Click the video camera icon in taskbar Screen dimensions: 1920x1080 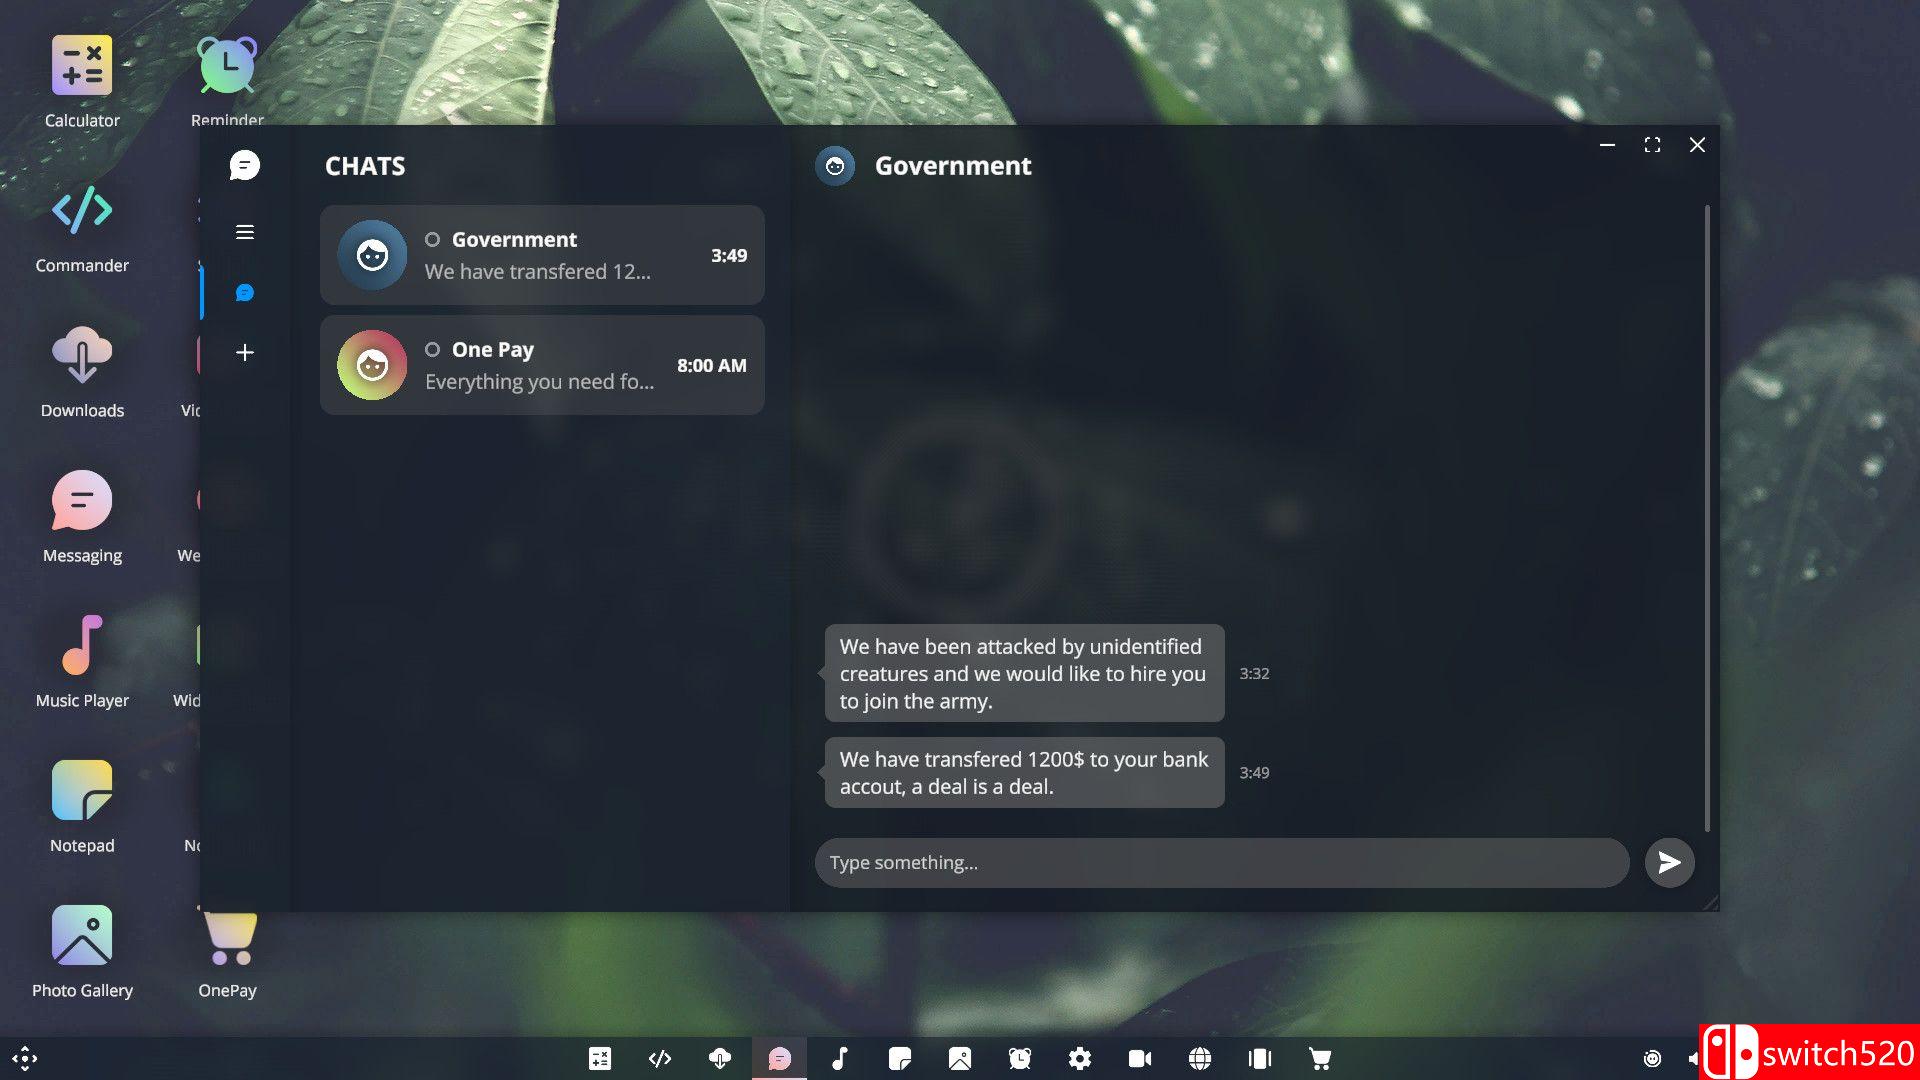[1140, 1058]
